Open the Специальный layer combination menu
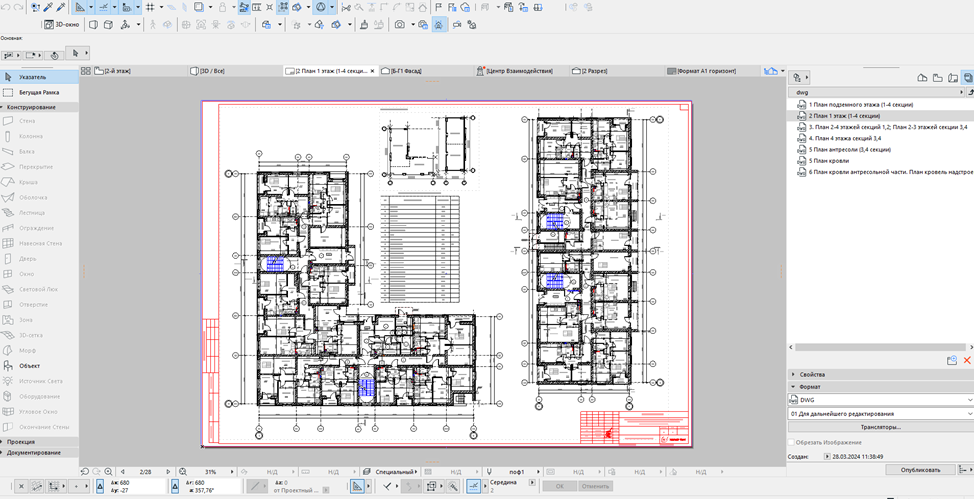The width and height of the screenshot is (974, 499). [x=393, y=472]
